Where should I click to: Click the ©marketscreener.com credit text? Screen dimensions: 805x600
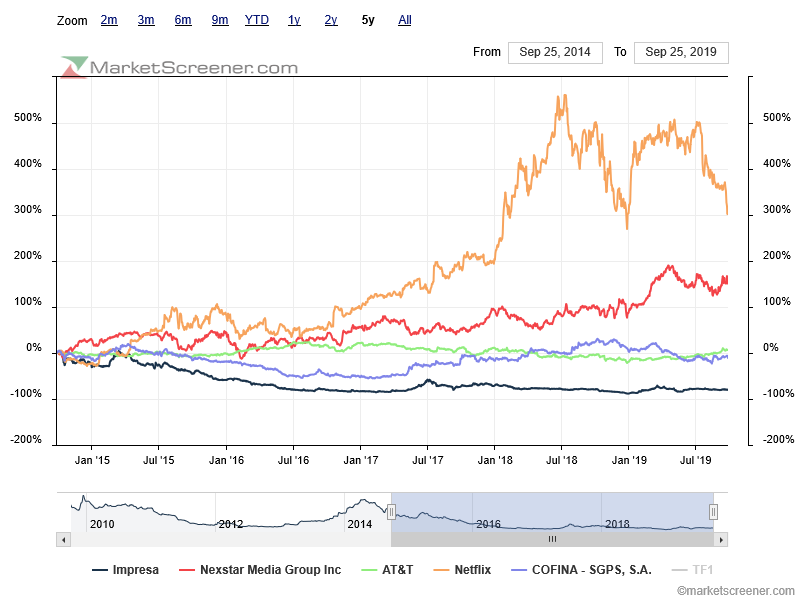[x=735, y=591]
